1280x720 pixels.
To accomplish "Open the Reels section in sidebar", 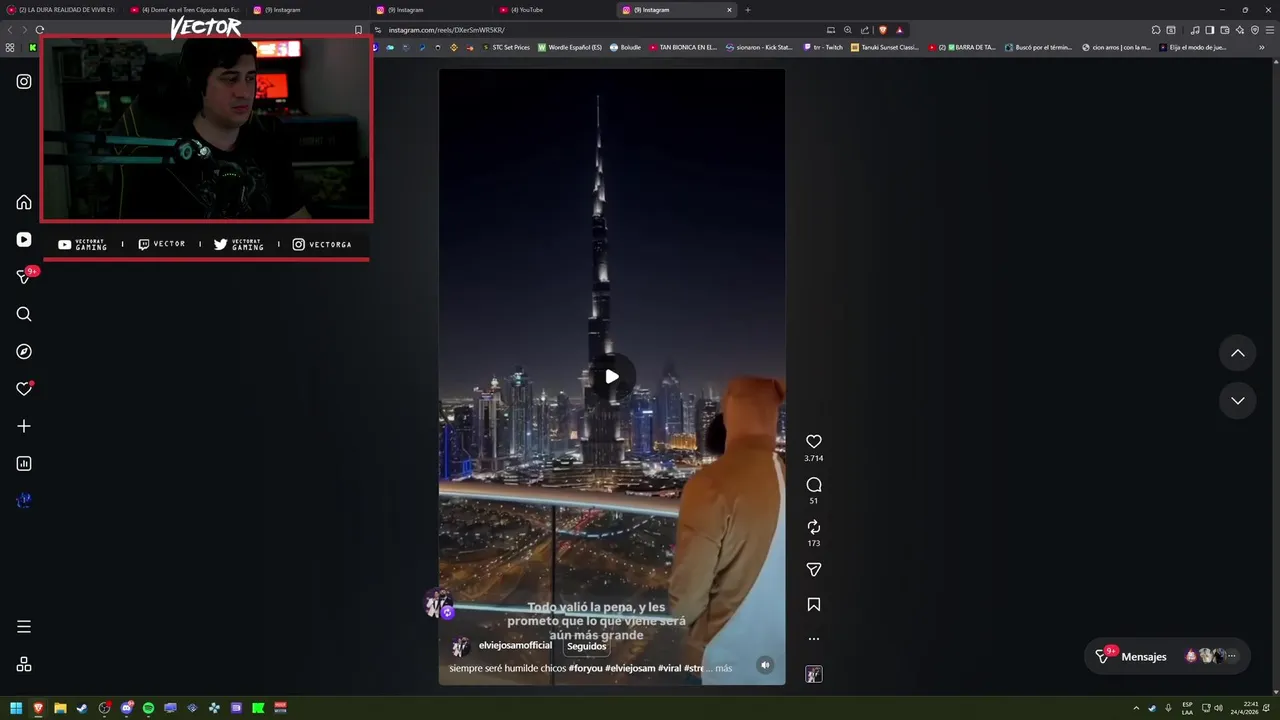I will tap(24, 240).
